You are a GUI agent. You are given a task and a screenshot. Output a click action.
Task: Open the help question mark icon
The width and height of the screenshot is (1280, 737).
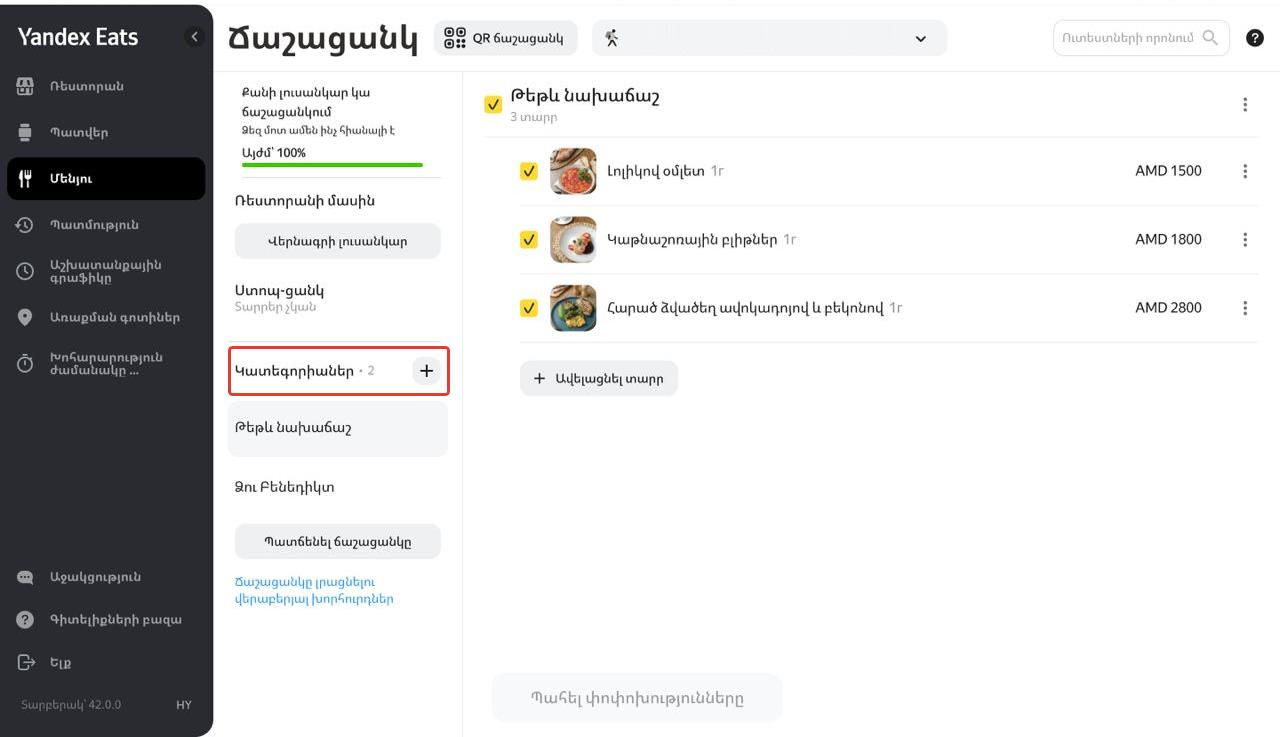(x=1255, y=38)
